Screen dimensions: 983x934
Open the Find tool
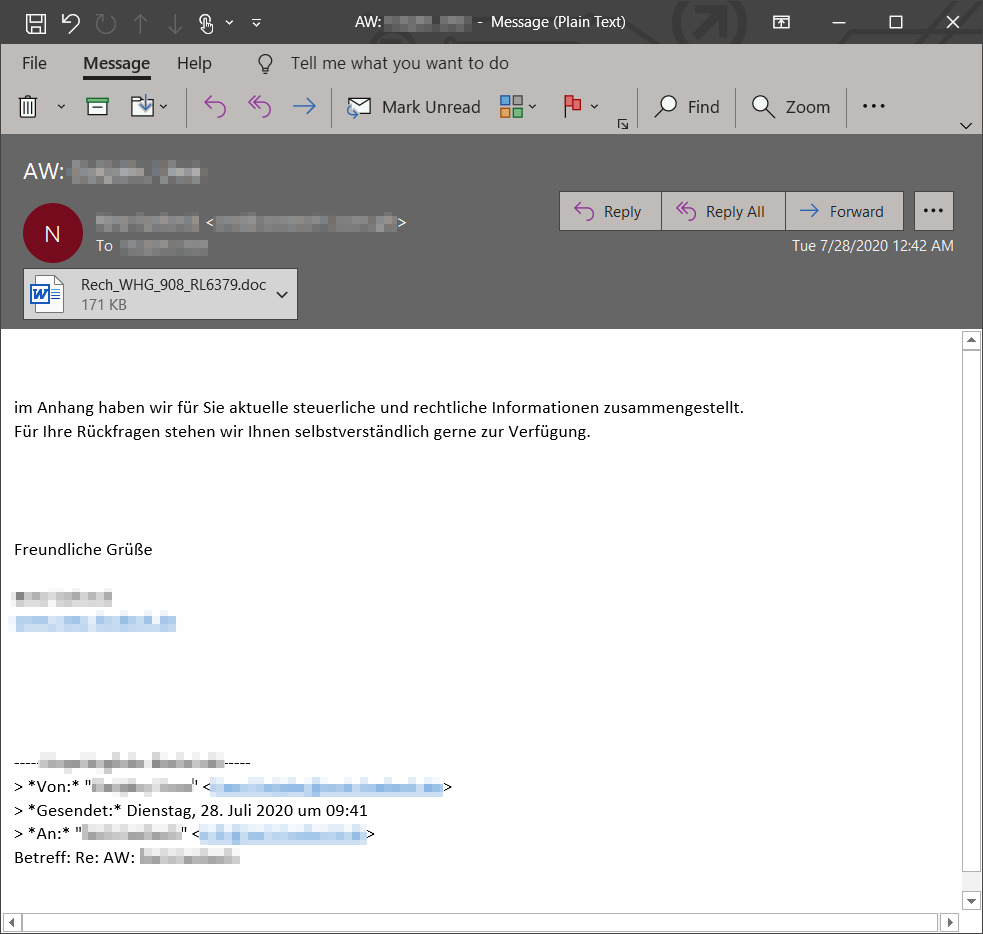[687, 106]
